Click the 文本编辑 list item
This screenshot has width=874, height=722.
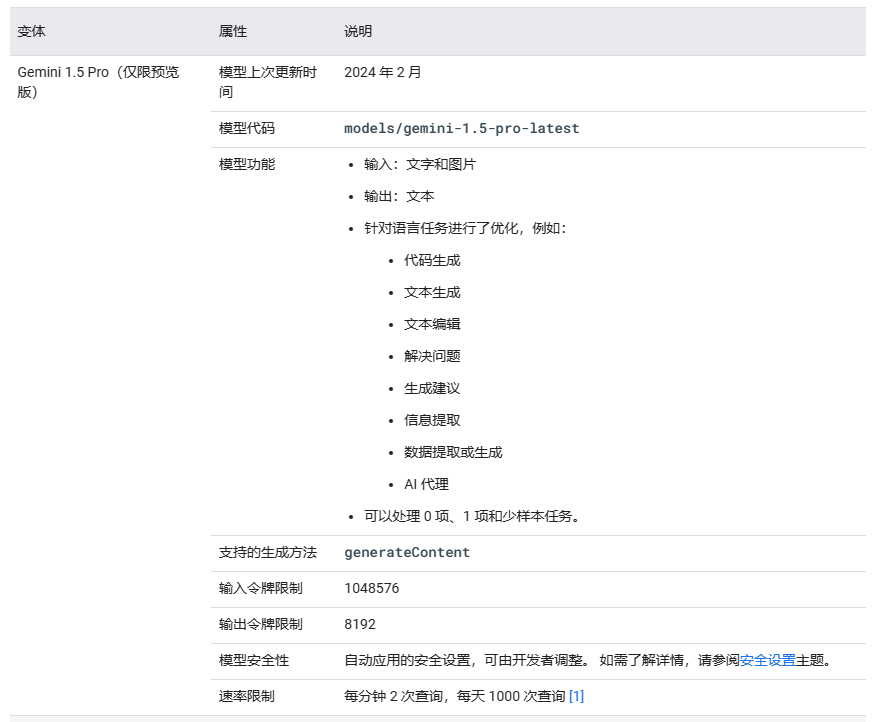[432, 324]
